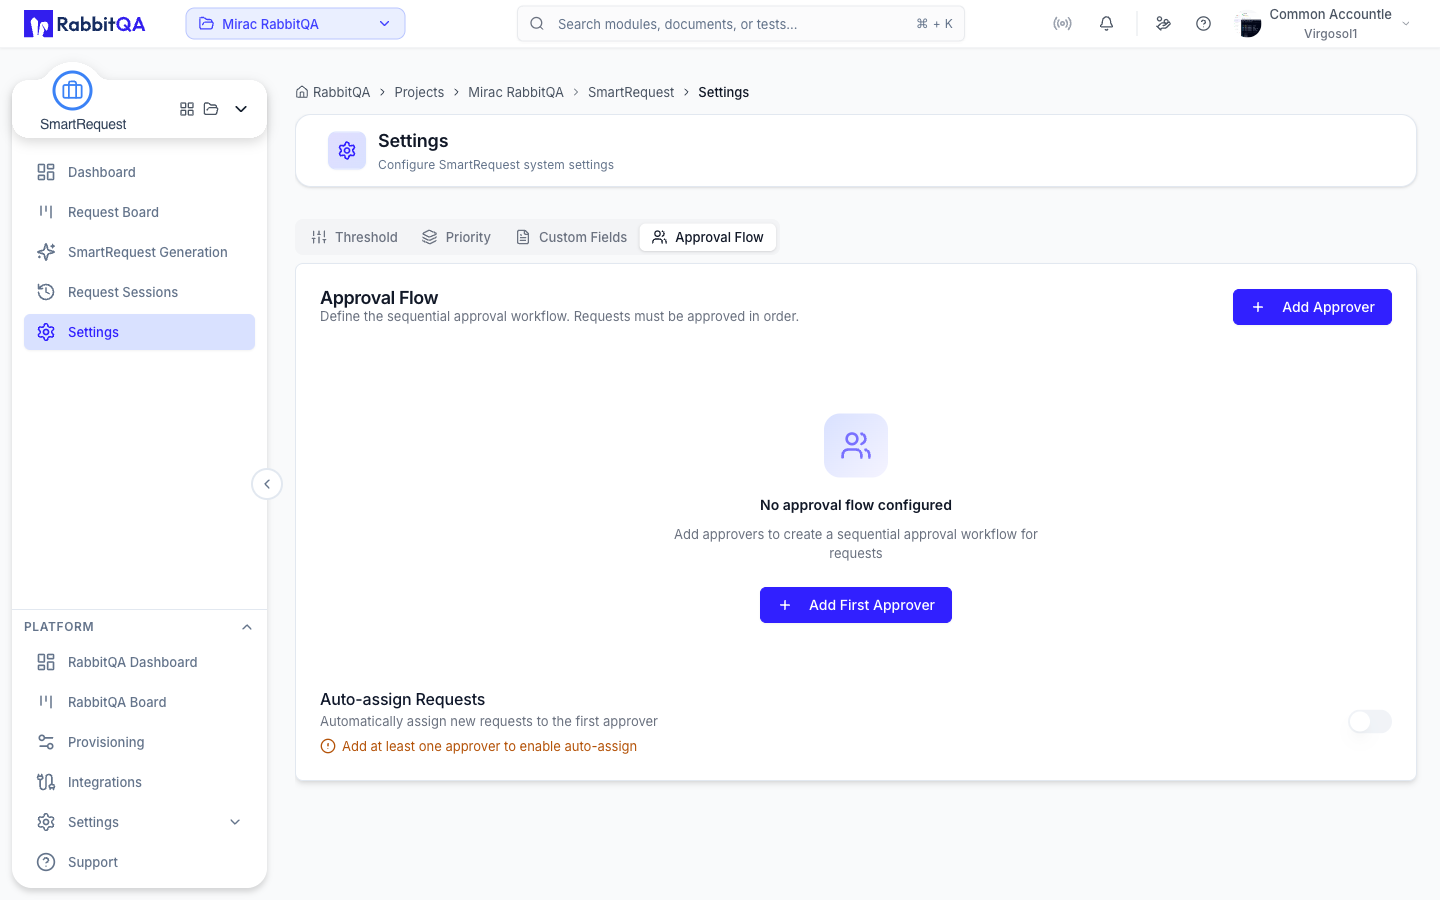Click the Add First Approver button

click(856, 605)
